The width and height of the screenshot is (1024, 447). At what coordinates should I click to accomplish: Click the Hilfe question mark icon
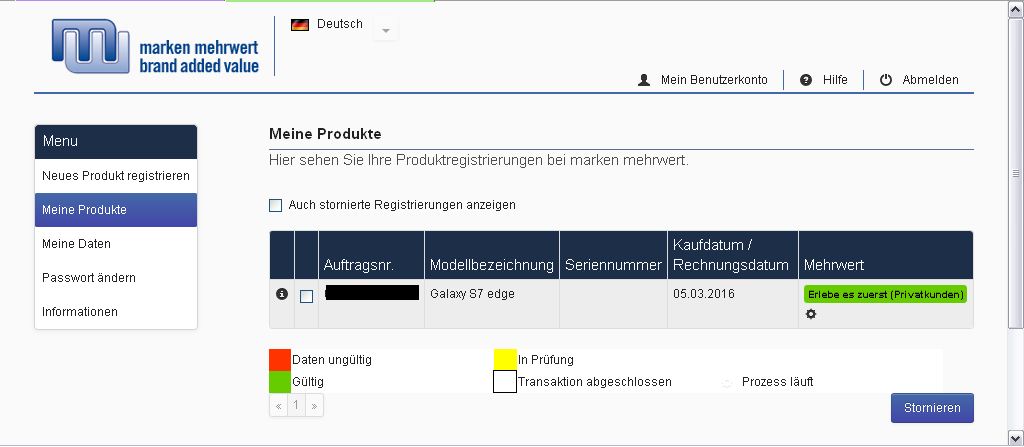click(806, 80)
